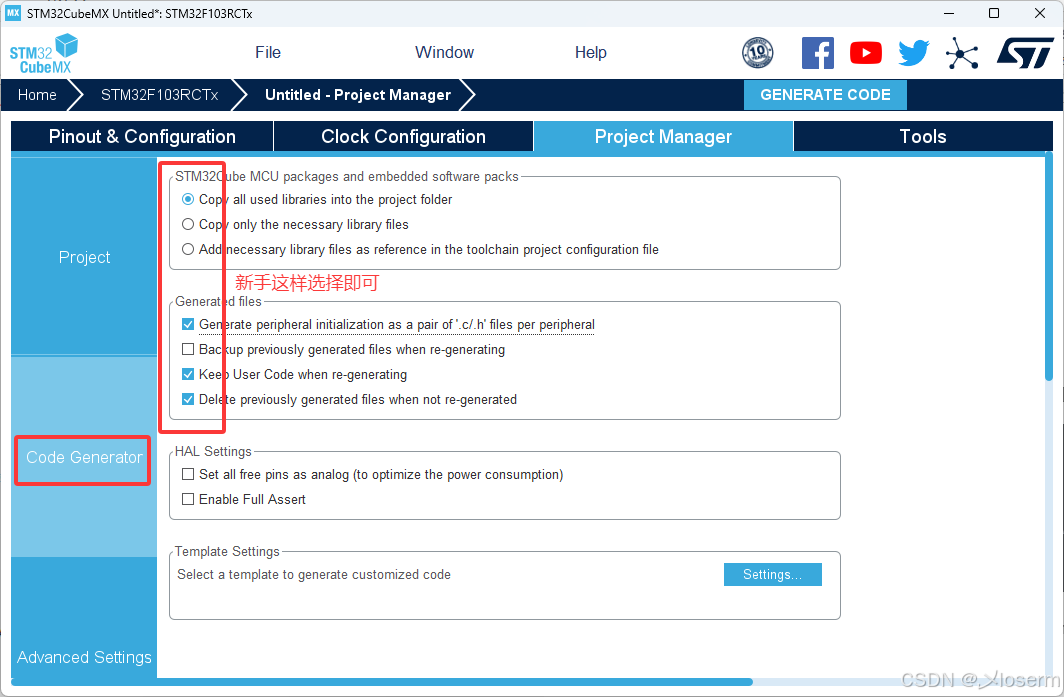Click the Template Settings group label

click(227, 551)
